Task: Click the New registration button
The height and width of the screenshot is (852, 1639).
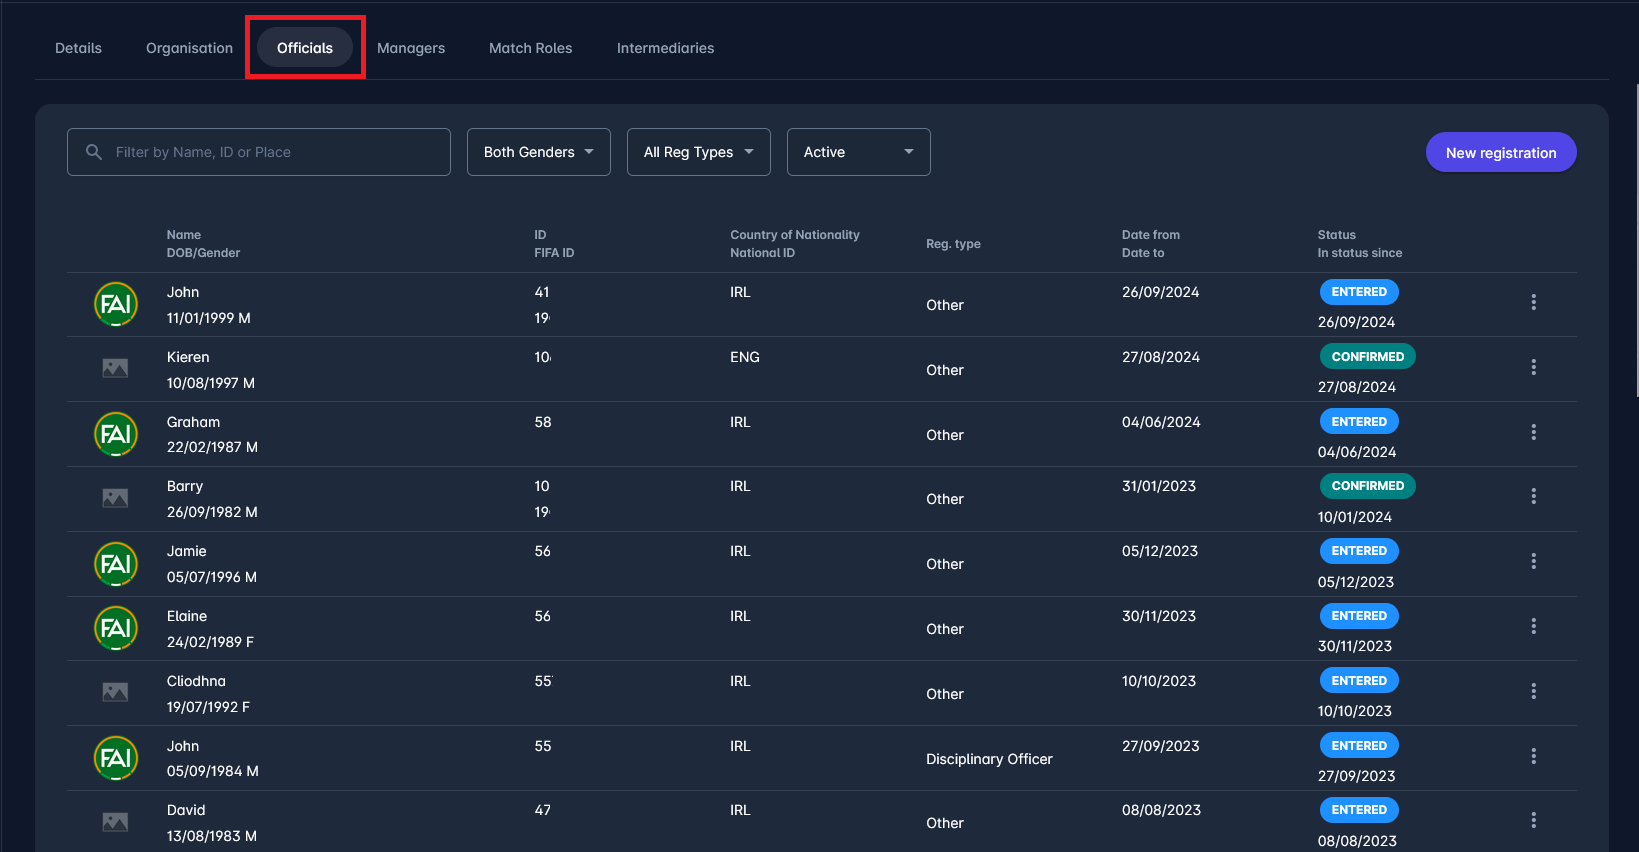Action: point(1500,153)
